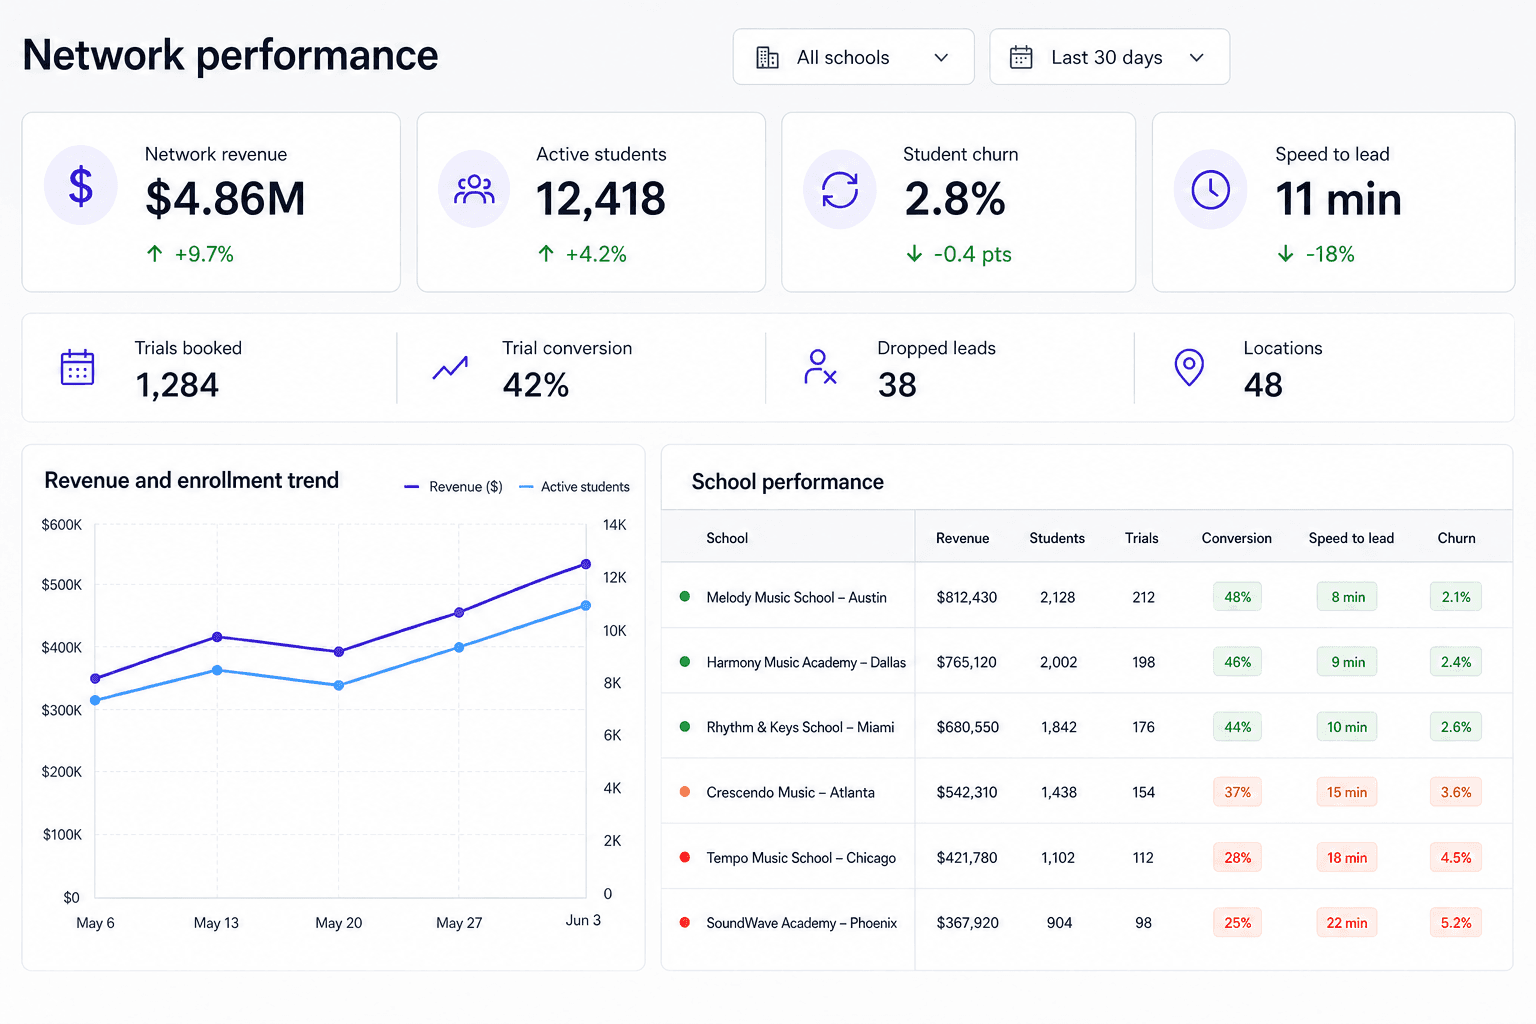The width and height of the screenshot is (1536, 1024).
Task: Open Crescendo Music – Atlanta row
Action: click(1087, 792)
